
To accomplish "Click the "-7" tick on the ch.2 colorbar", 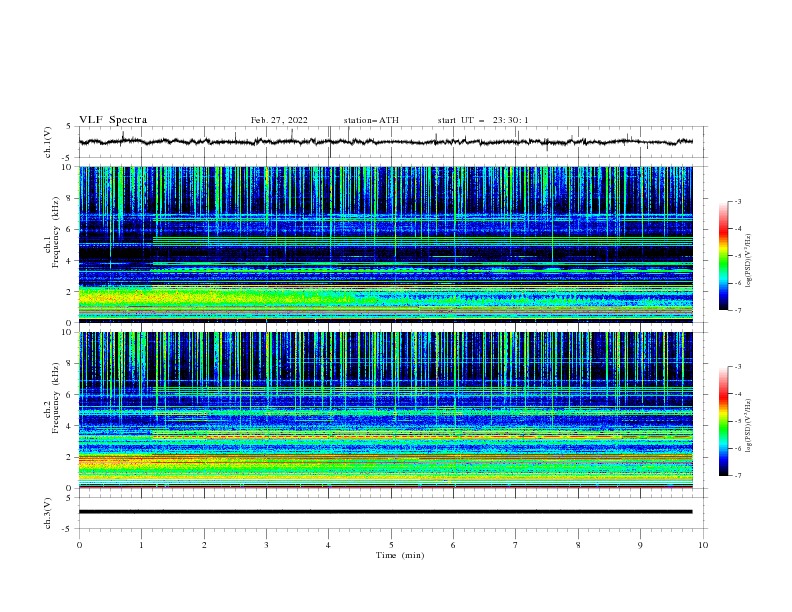I will pos(738,476).
